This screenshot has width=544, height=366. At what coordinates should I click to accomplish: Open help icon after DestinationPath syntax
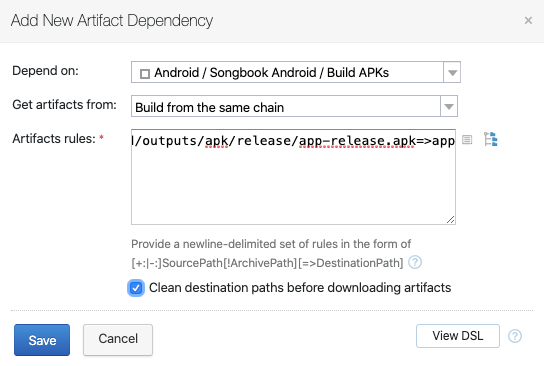pyautogui.click(x=415, y=262)
